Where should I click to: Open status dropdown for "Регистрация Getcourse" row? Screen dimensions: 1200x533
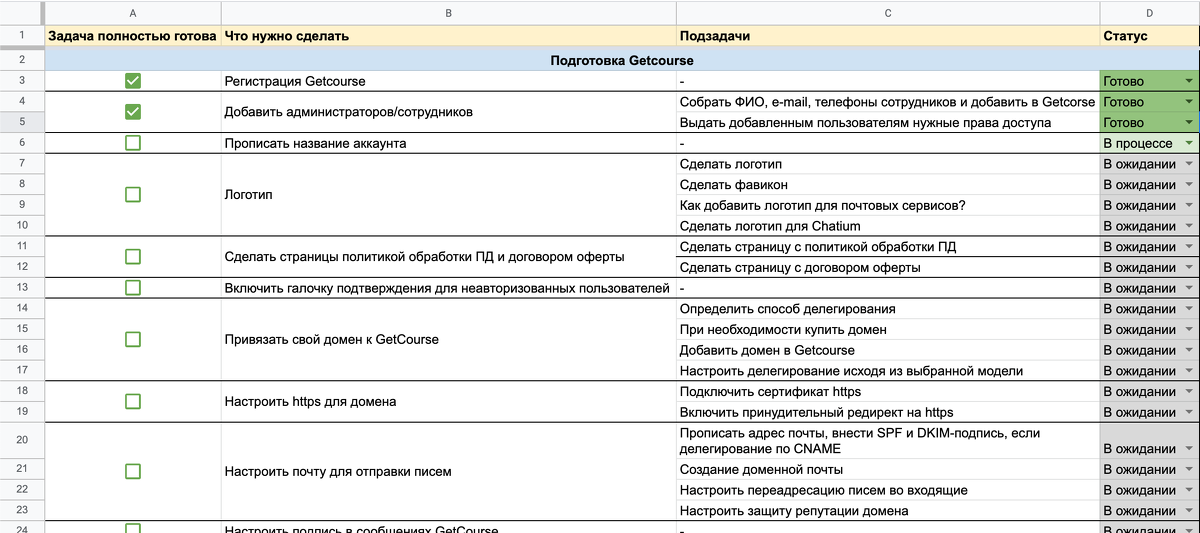click(1188, 82)
